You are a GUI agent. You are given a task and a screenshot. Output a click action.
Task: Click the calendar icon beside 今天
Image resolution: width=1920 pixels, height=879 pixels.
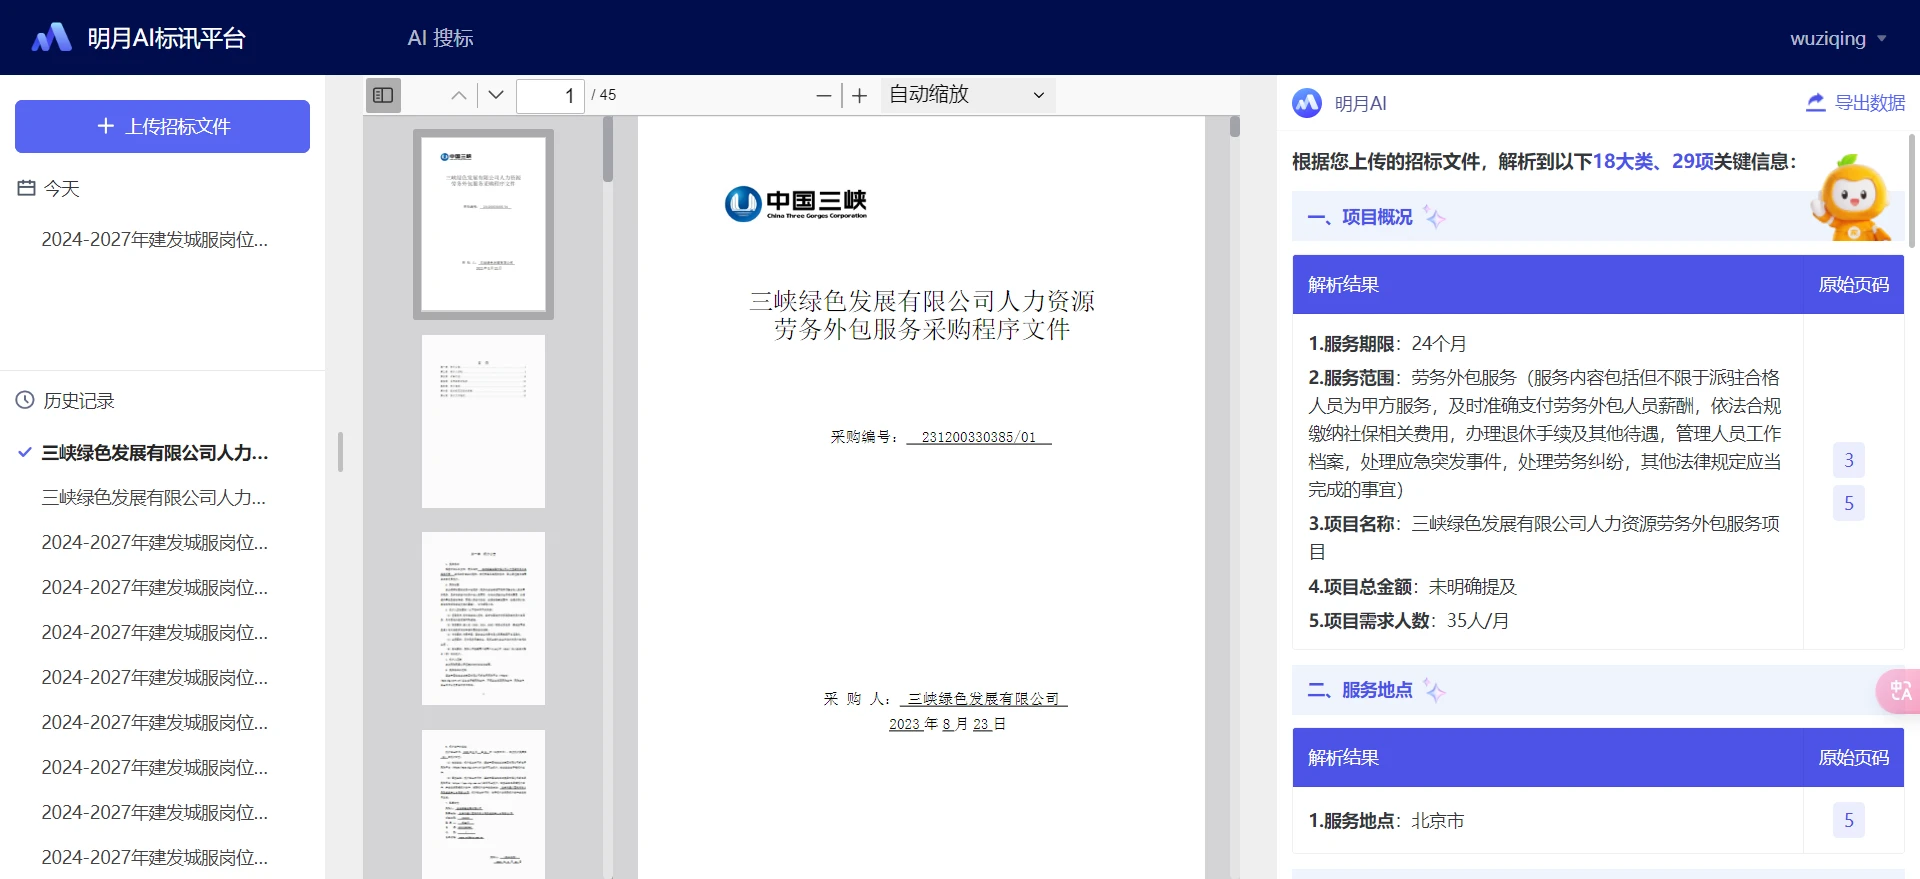(27, 188)
